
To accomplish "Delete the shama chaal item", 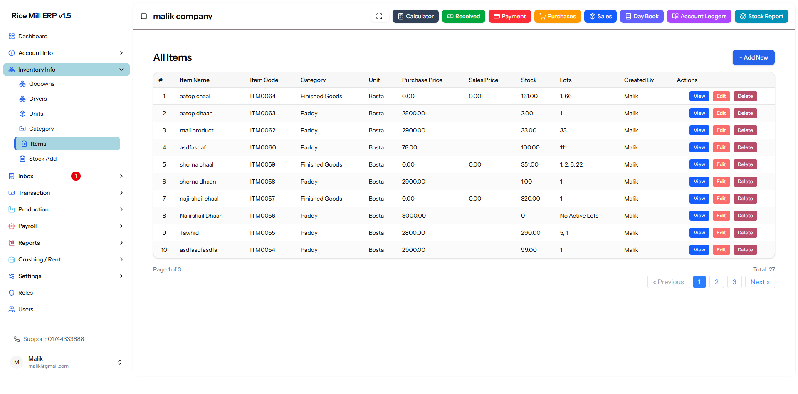I will point(745,164).
